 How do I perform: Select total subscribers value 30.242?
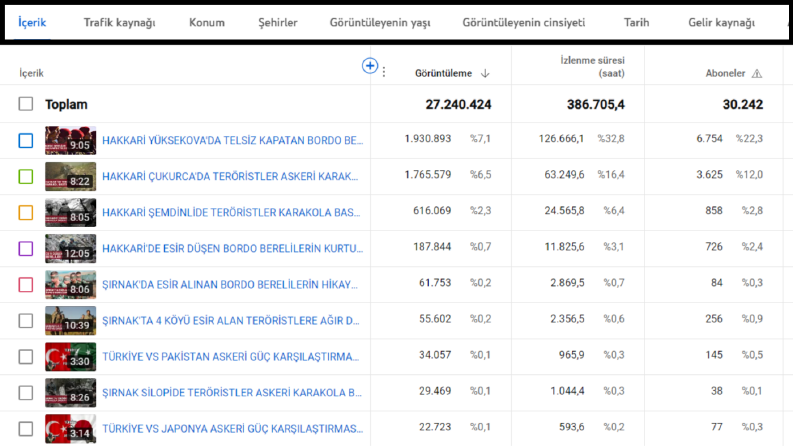[x=743, y=104]
